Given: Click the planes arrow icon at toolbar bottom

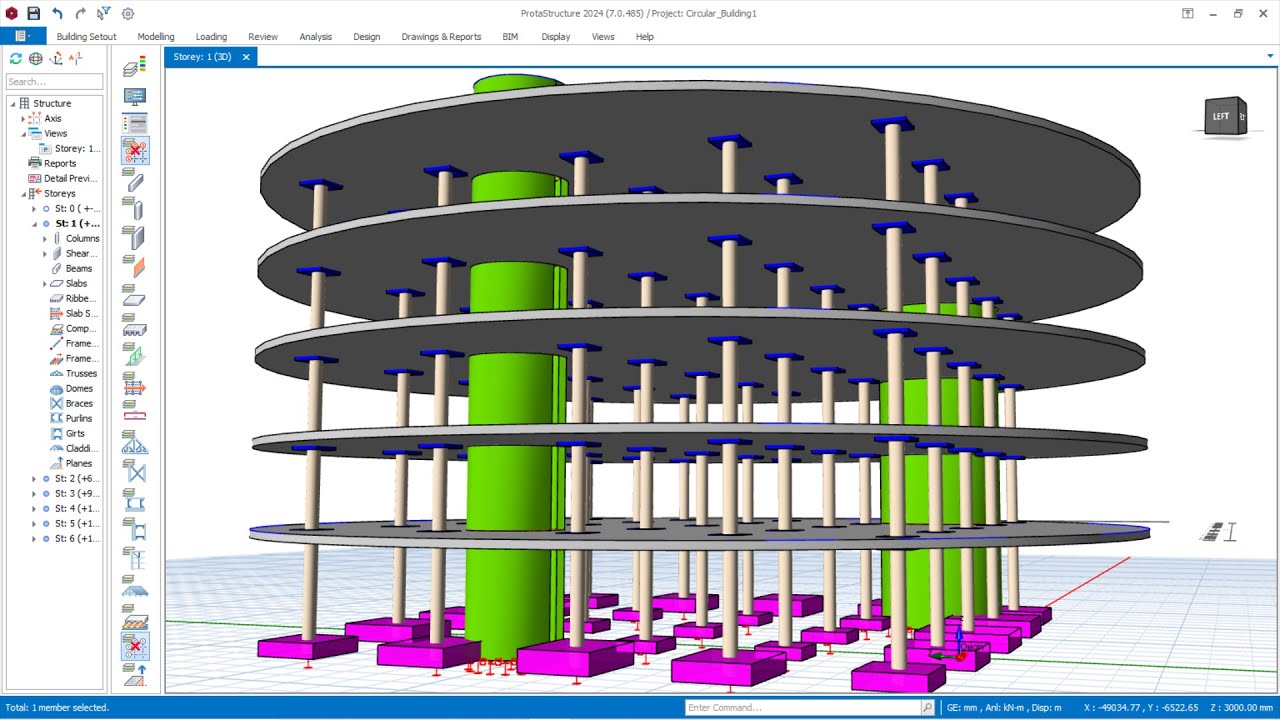Looking at the screenshot, I should pos(135,675).
